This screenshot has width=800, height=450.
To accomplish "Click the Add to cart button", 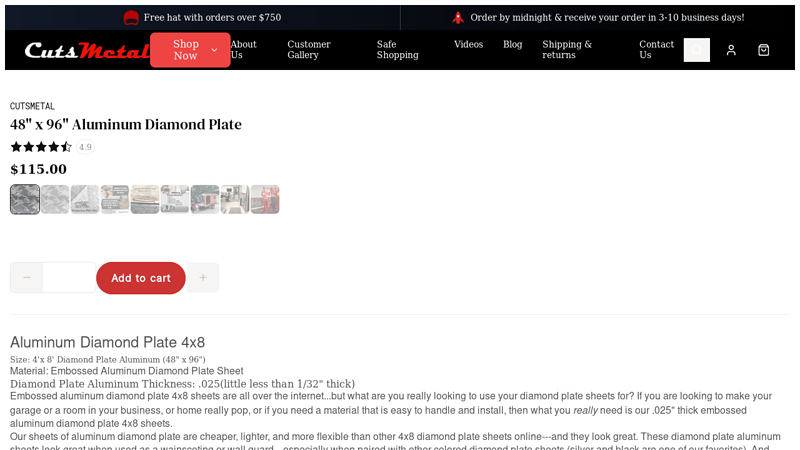I will point(141,278).
